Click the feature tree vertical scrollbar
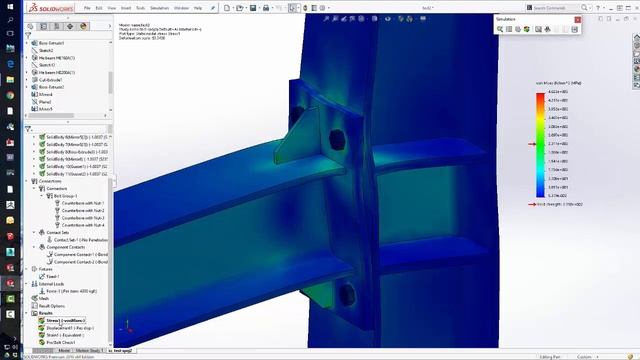 pyautogui.click(x=110, y=83)
